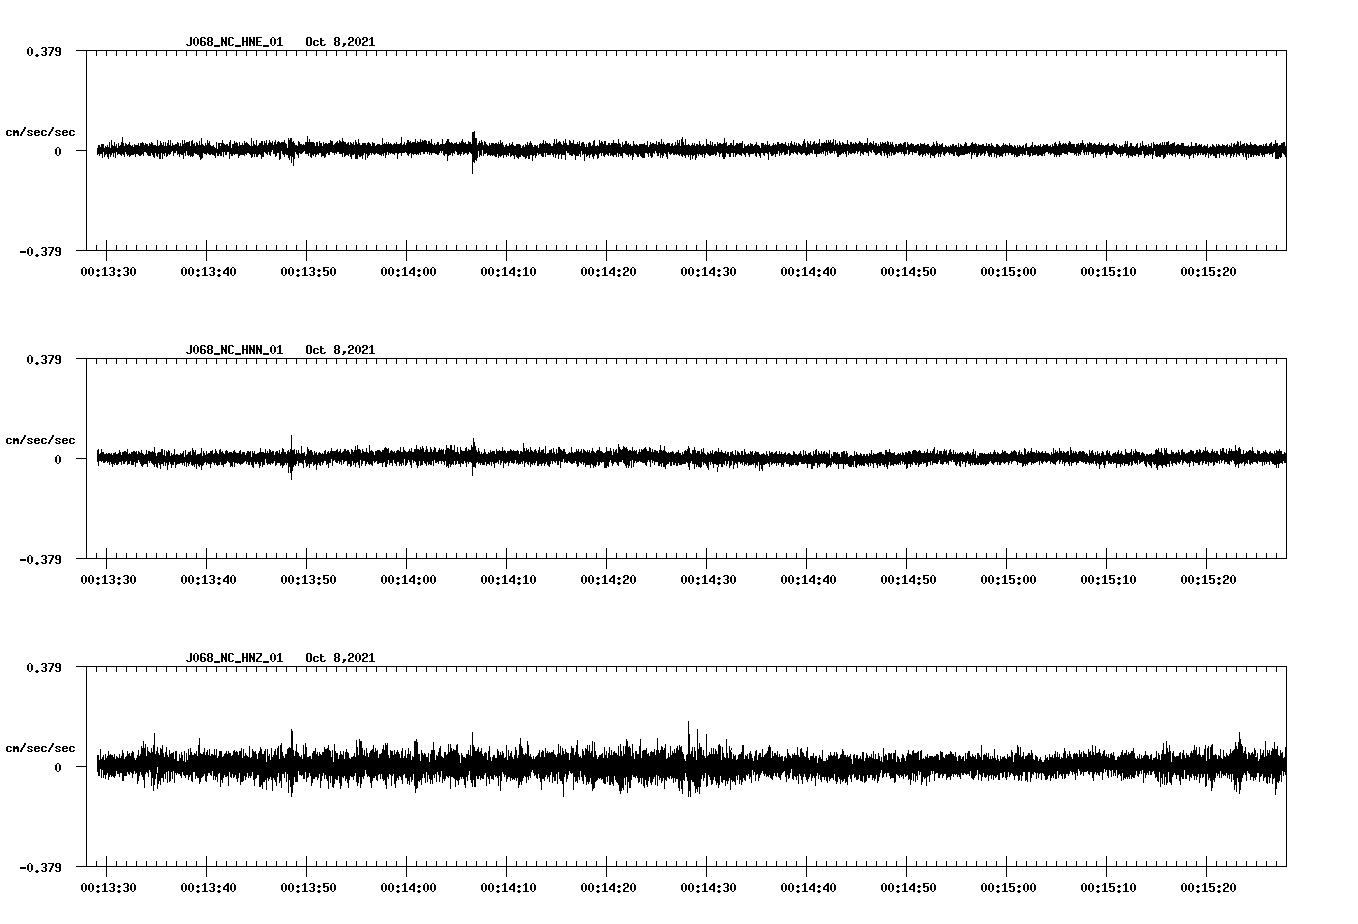Click 00:15:20 time label under HNE plot
Viewport: 1358px width, 924px height.
point(1208,272)
